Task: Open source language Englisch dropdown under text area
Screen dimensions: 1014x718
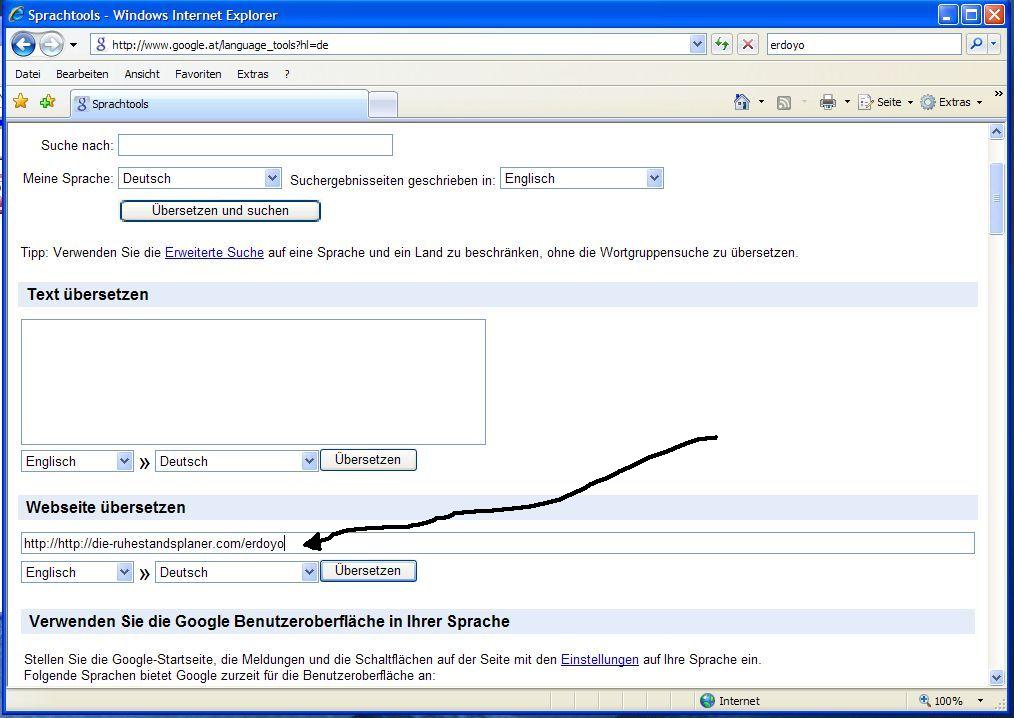Action: coord(77,461)
